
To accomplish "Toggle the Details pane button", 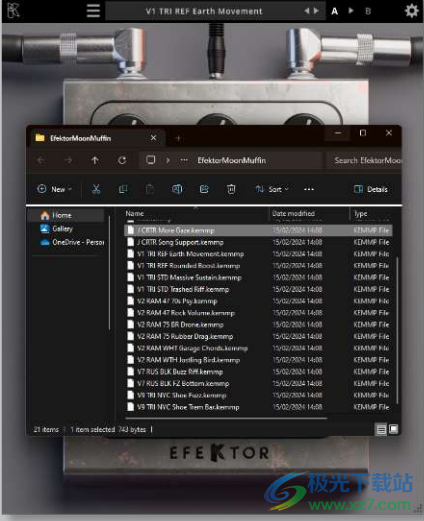I will coord(371,189).
